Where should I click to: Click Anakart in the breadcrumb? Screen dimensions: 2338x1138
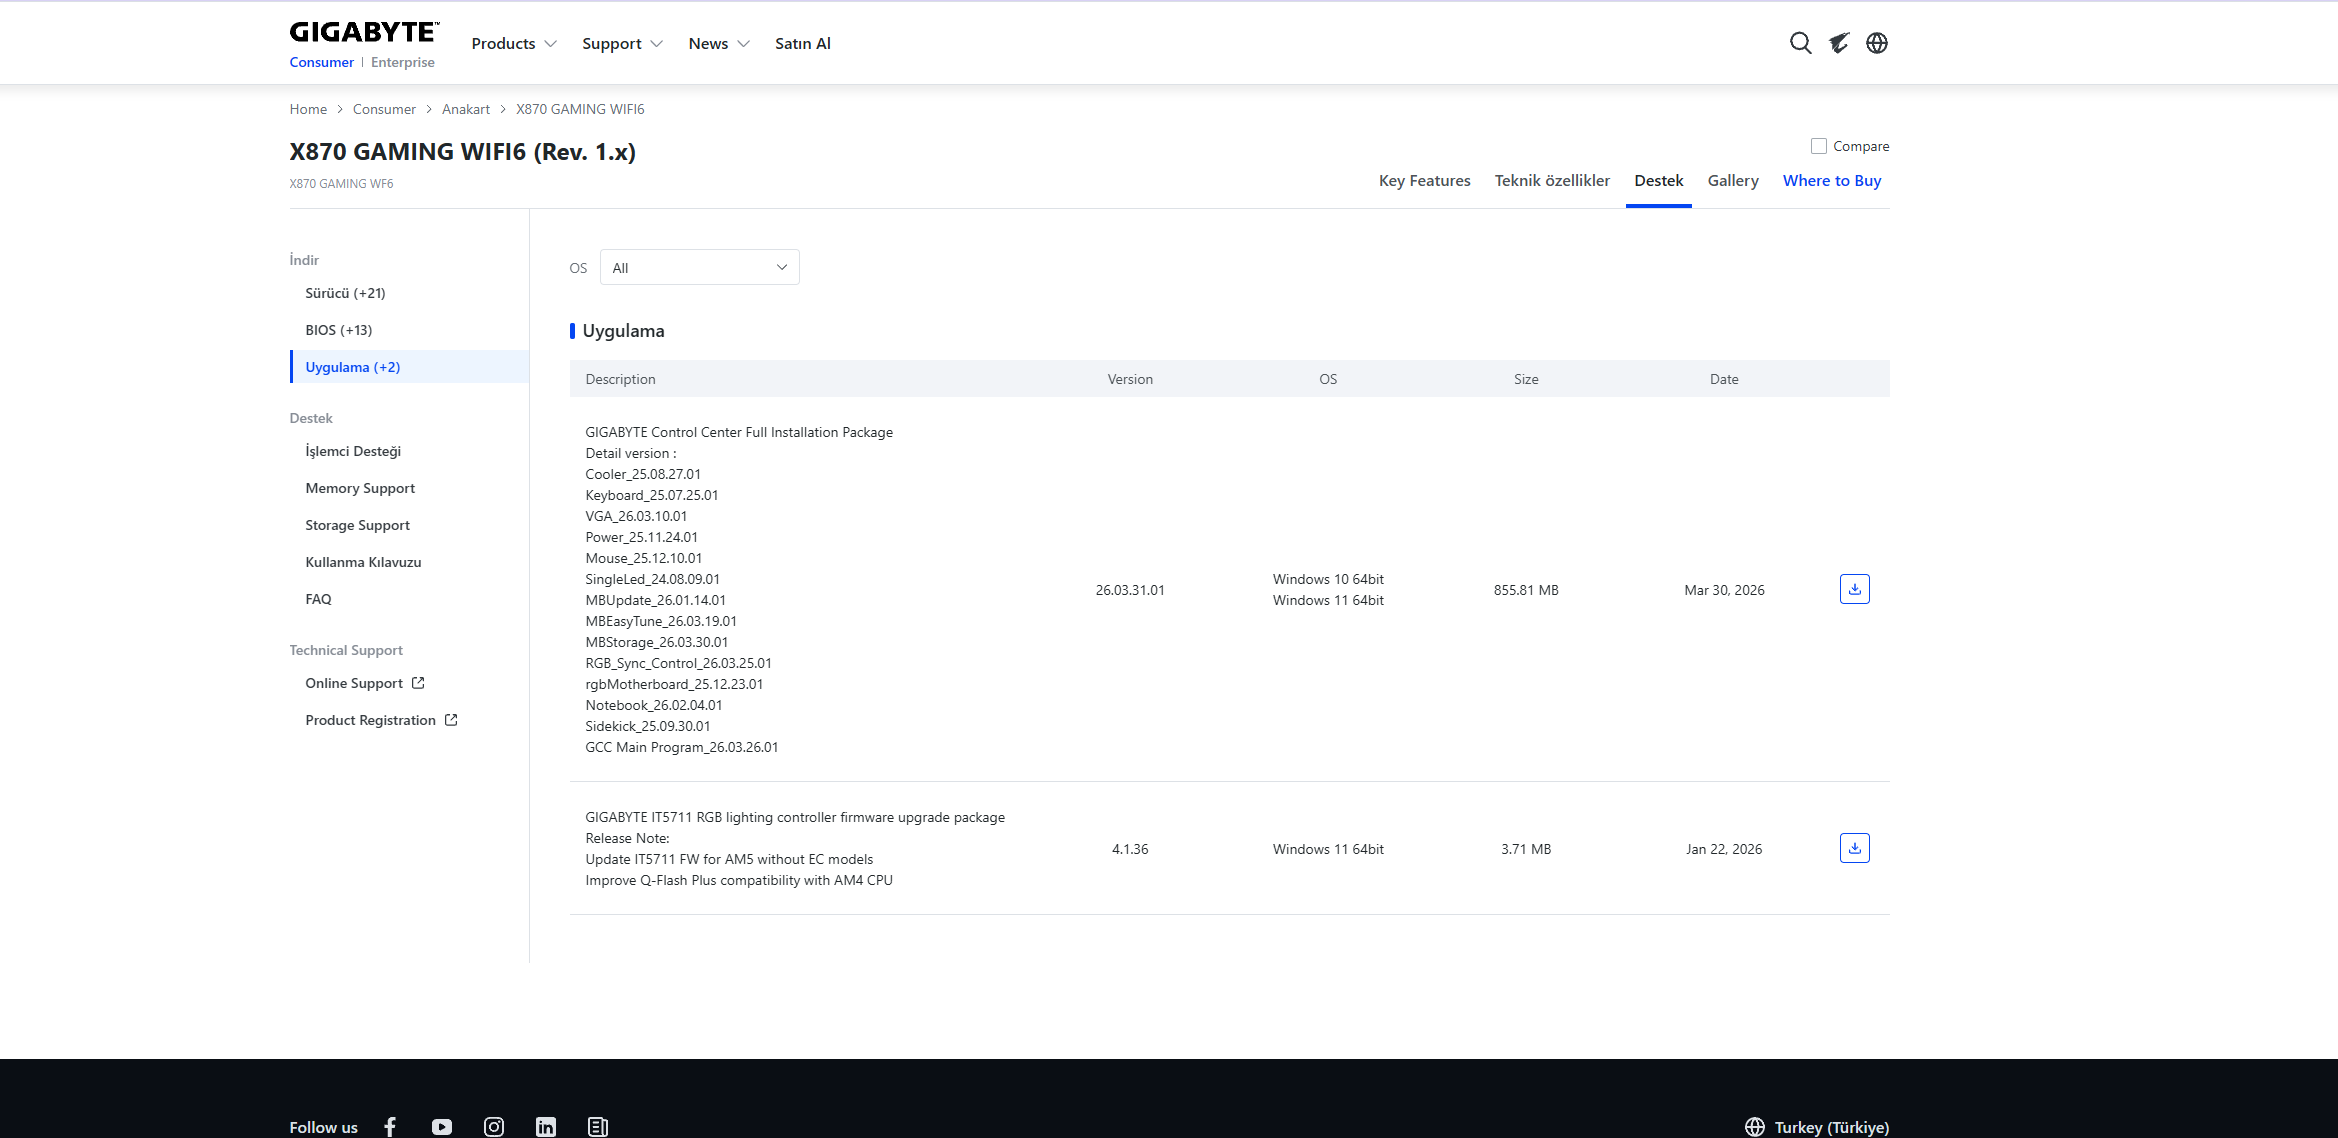466,109
